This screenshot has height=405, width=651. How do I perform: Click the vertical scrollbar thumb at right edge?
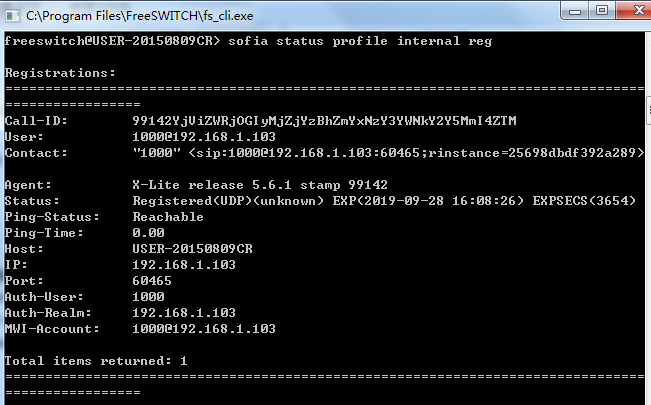tap(649, 110)
